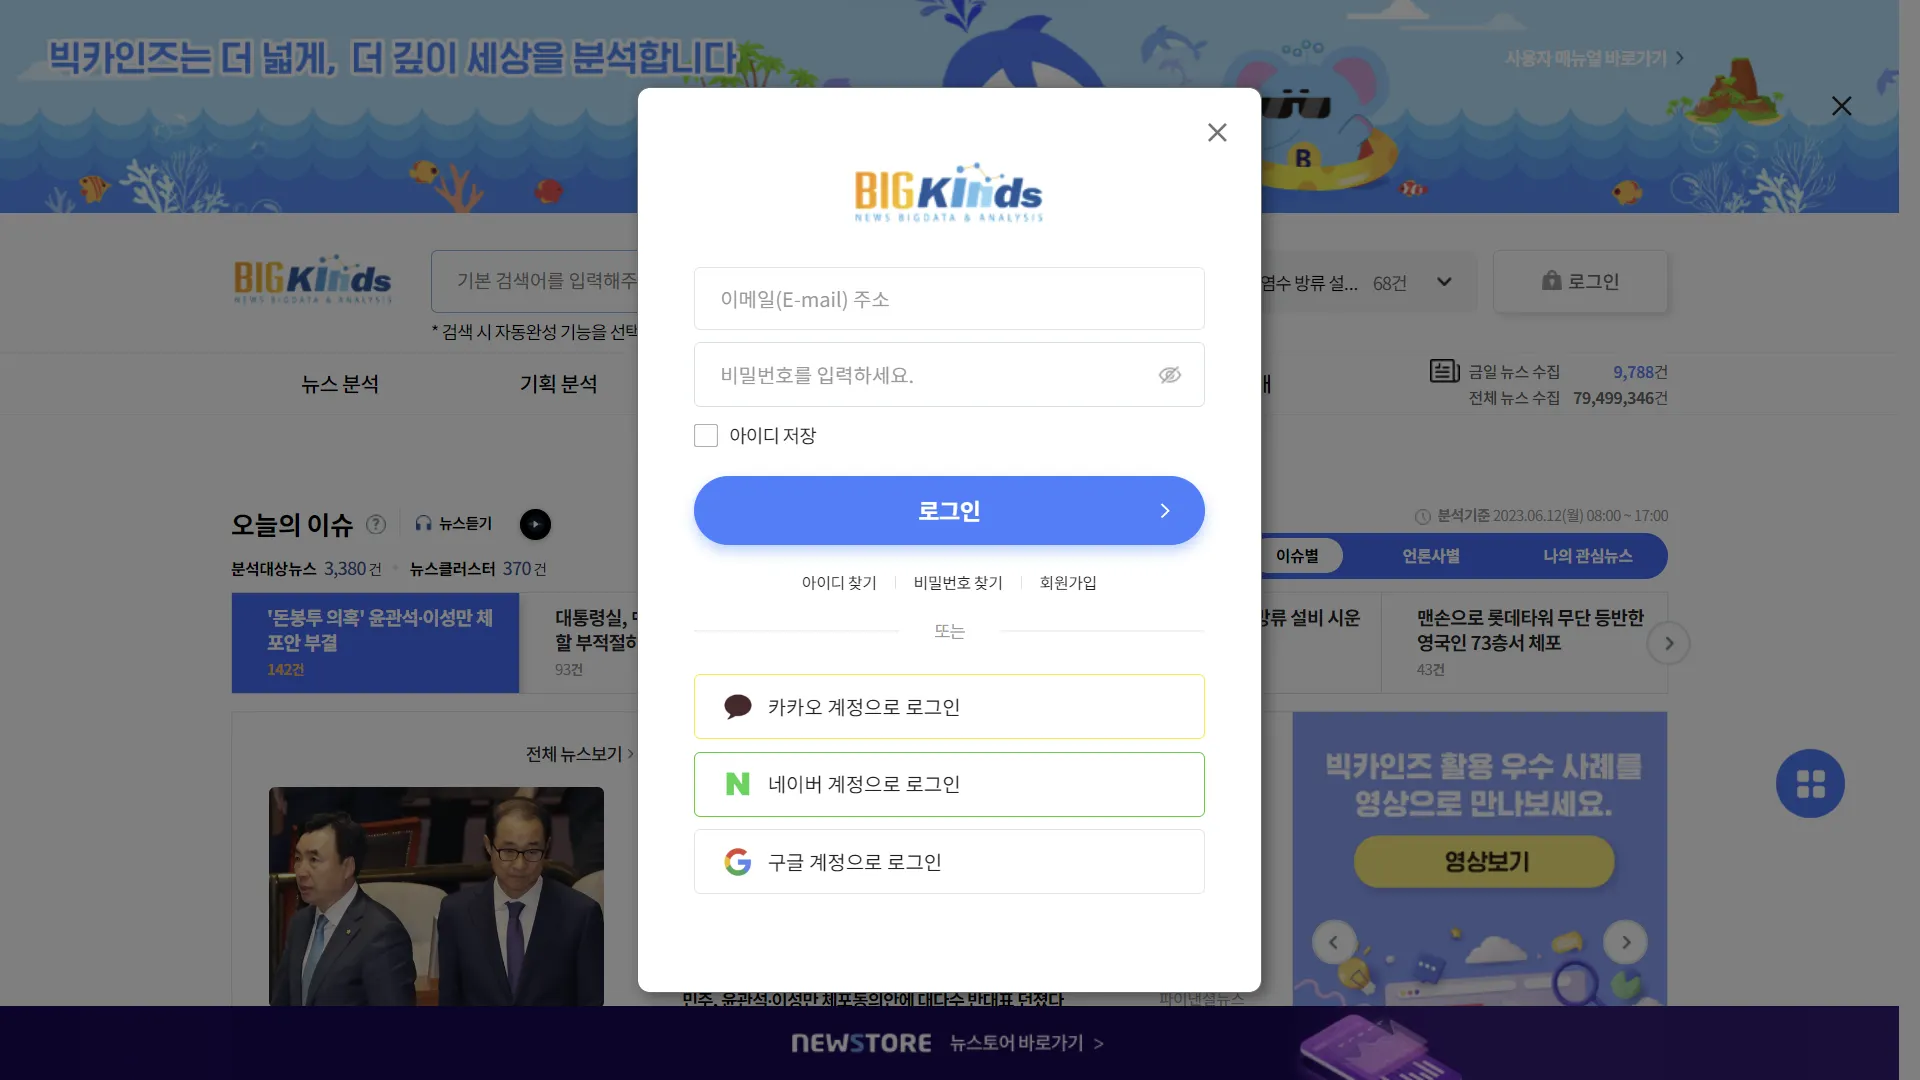
Task: Show next issue with right chevron
Action: pos(1668,644)
